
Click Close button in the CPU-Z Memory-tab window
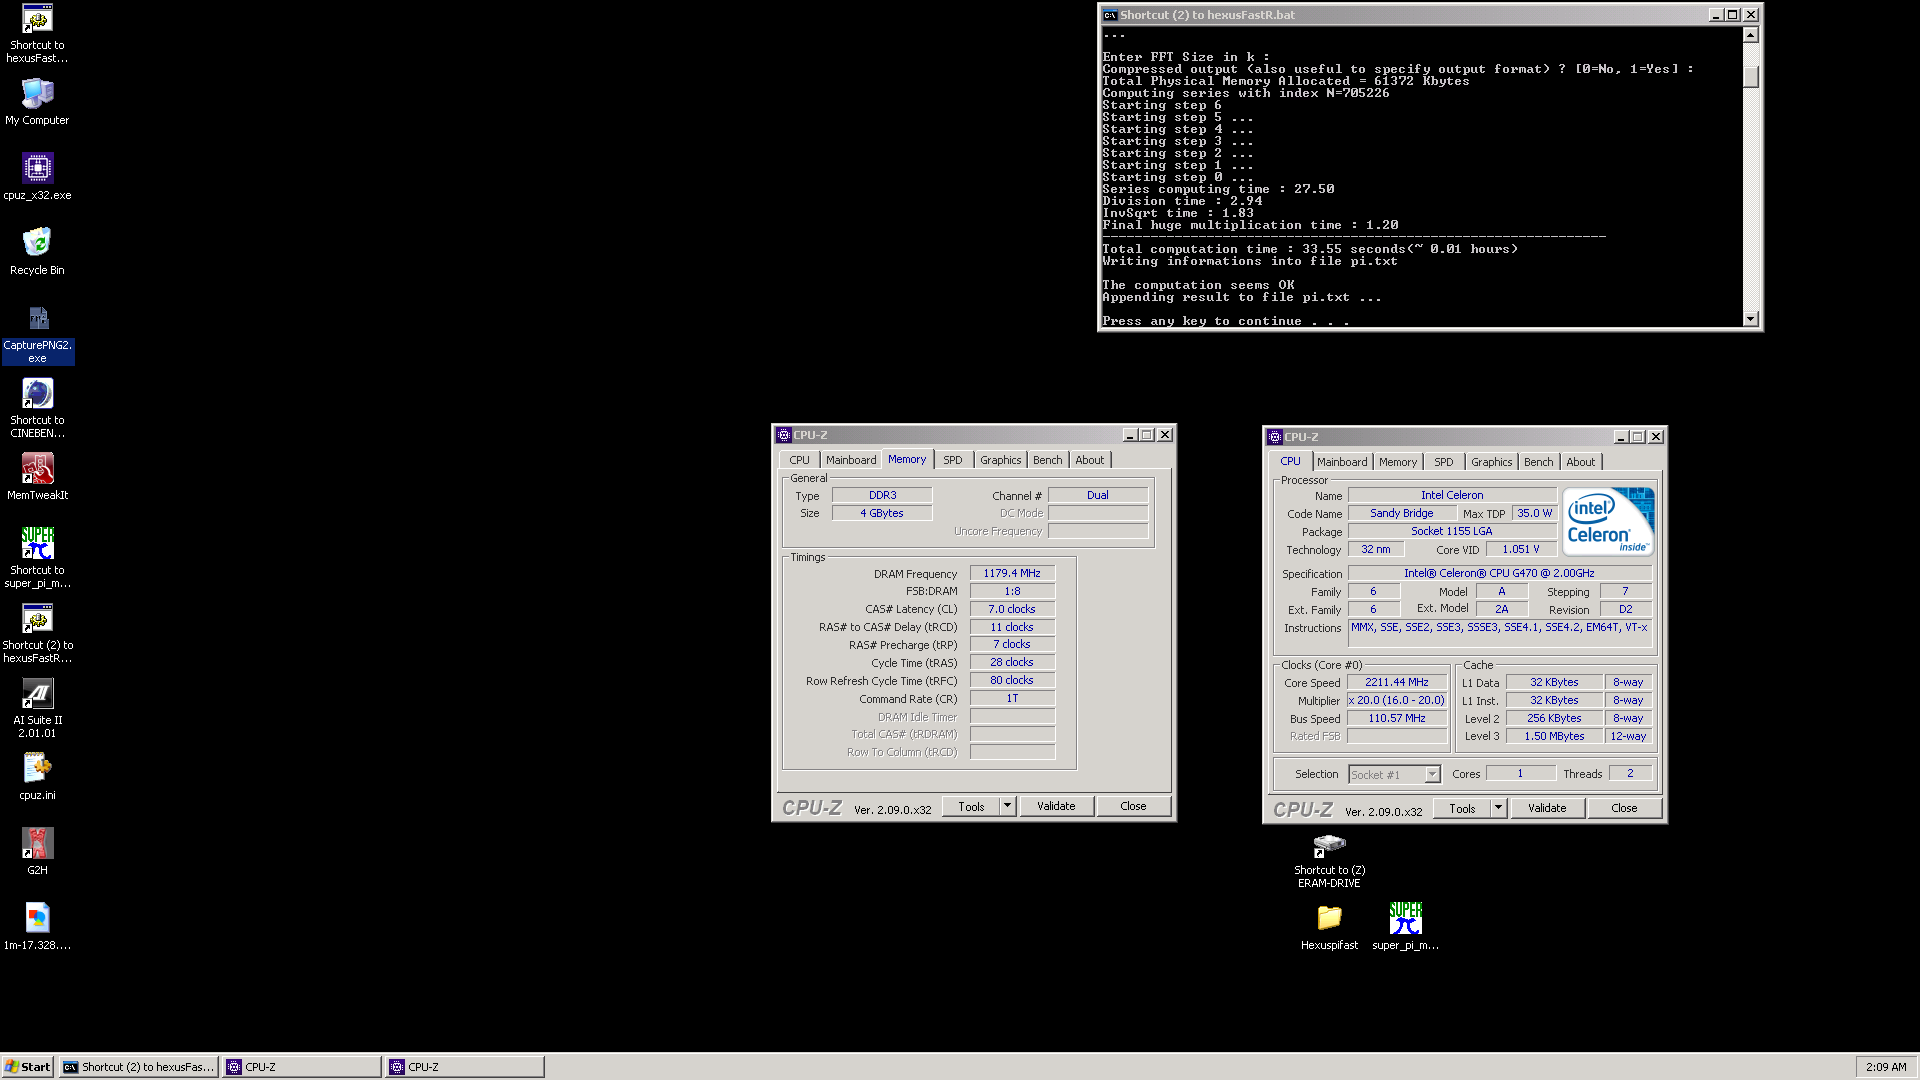coord(1133,806)
